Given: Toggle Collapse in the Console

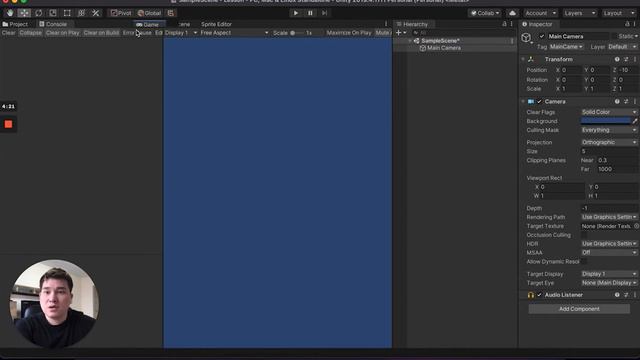Looking at the screenshot, I should (x=30, y=33).
